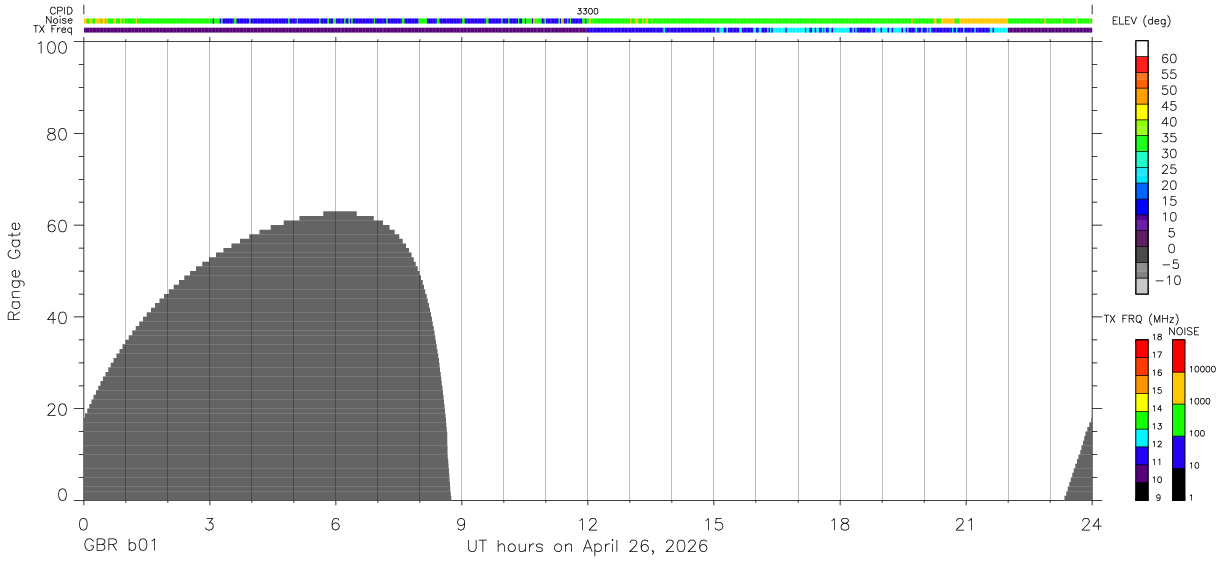Select the purple swatch of TX FRQ bar

1142,473
